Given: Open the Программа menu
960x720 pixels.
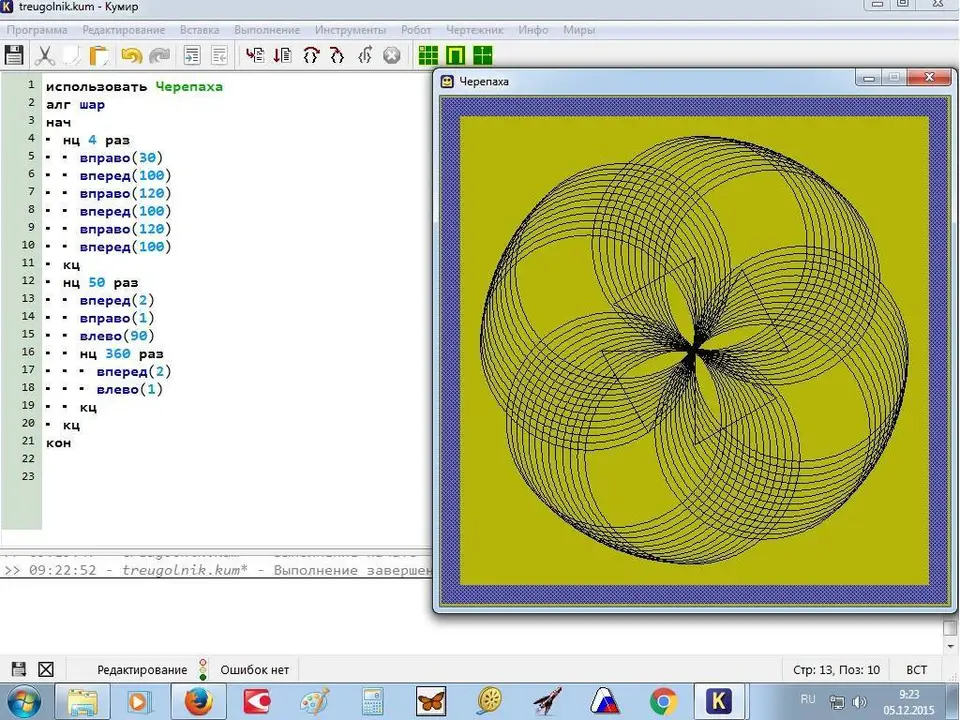Looking at the screenshot, I should 37,29.
